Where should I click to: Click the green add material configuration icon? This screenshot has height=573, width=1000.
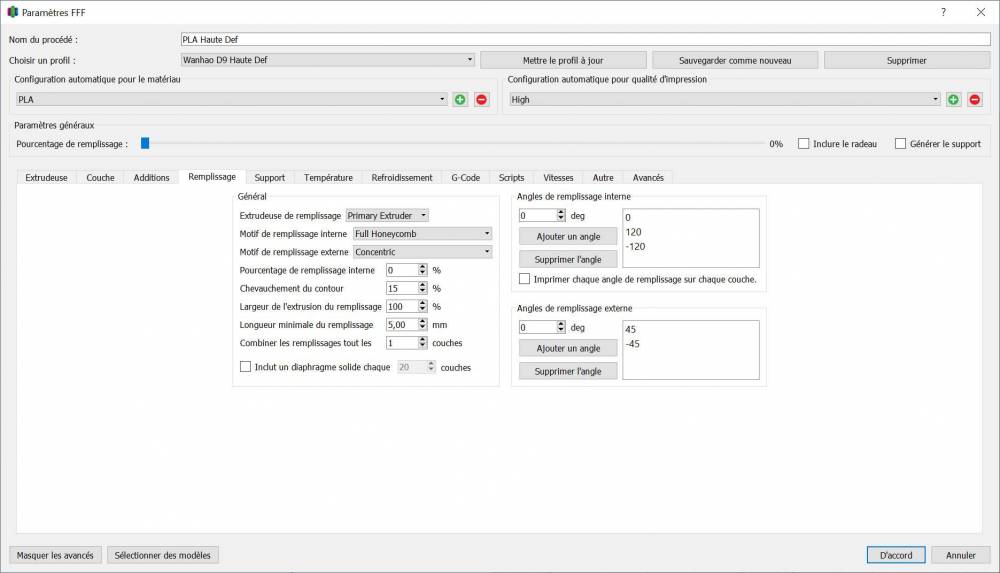460,100
